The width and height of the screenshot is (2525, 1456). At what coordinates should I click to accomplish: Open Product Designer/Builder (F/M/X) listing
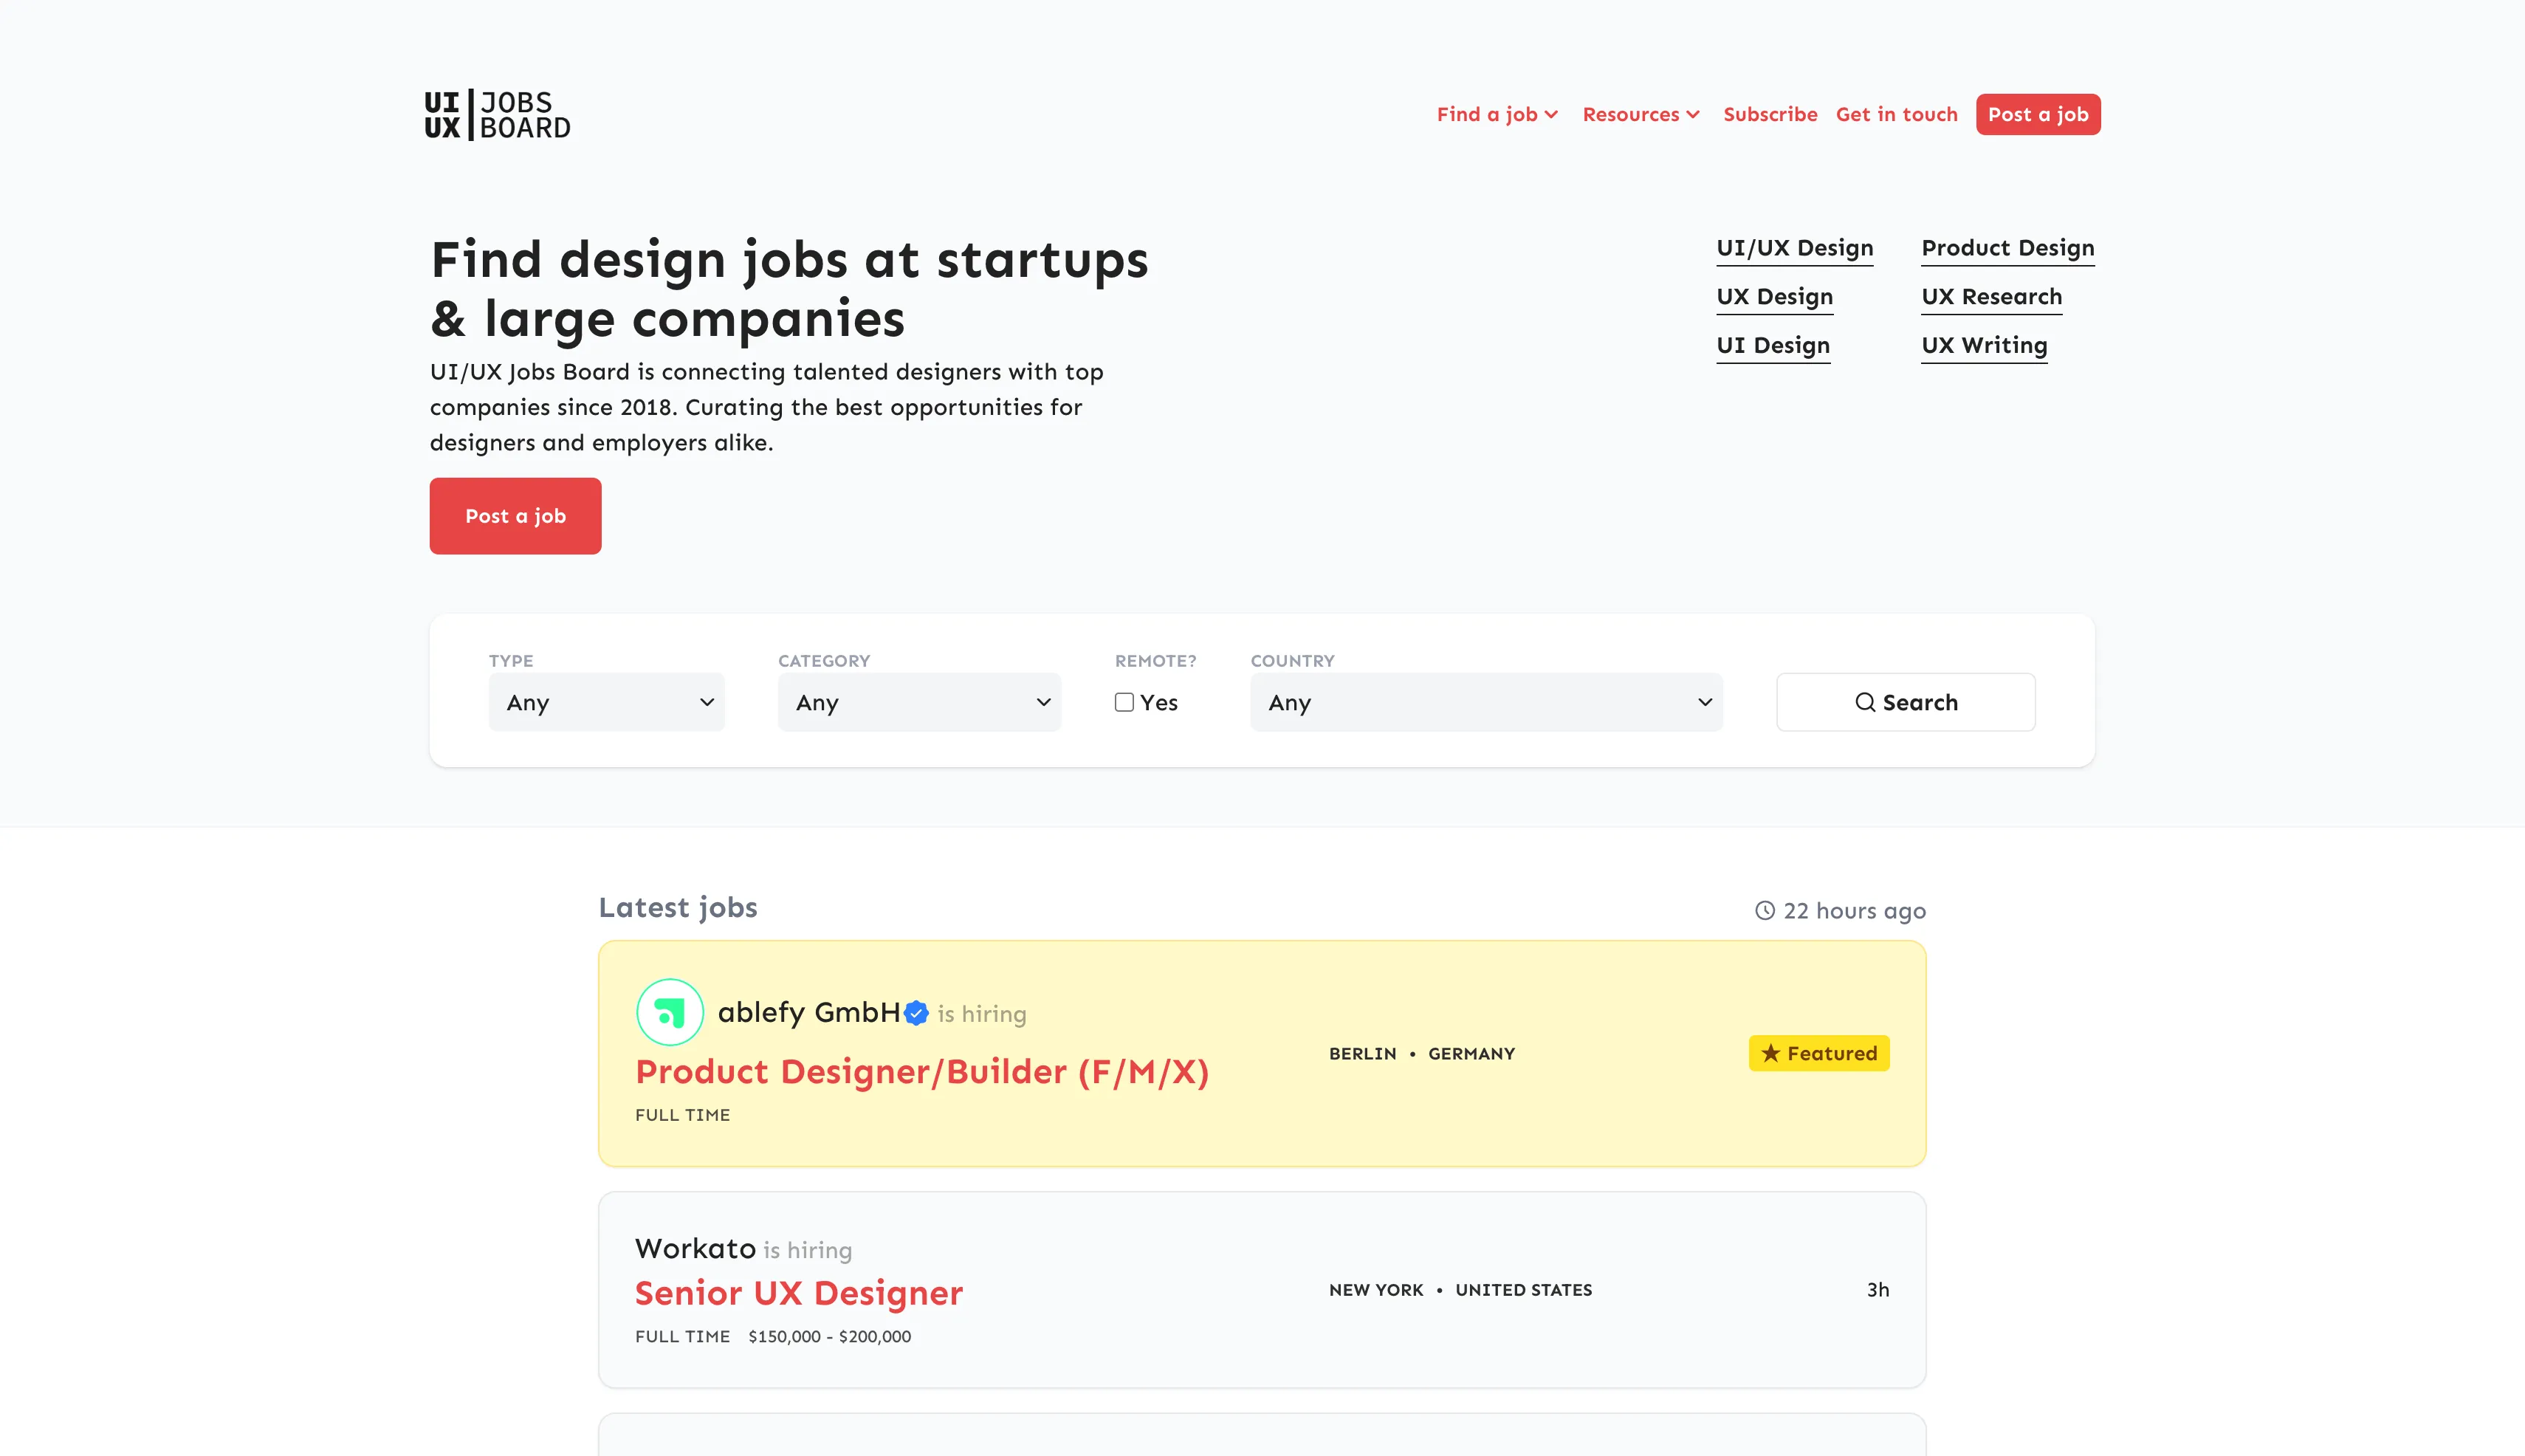[921, 1072]
